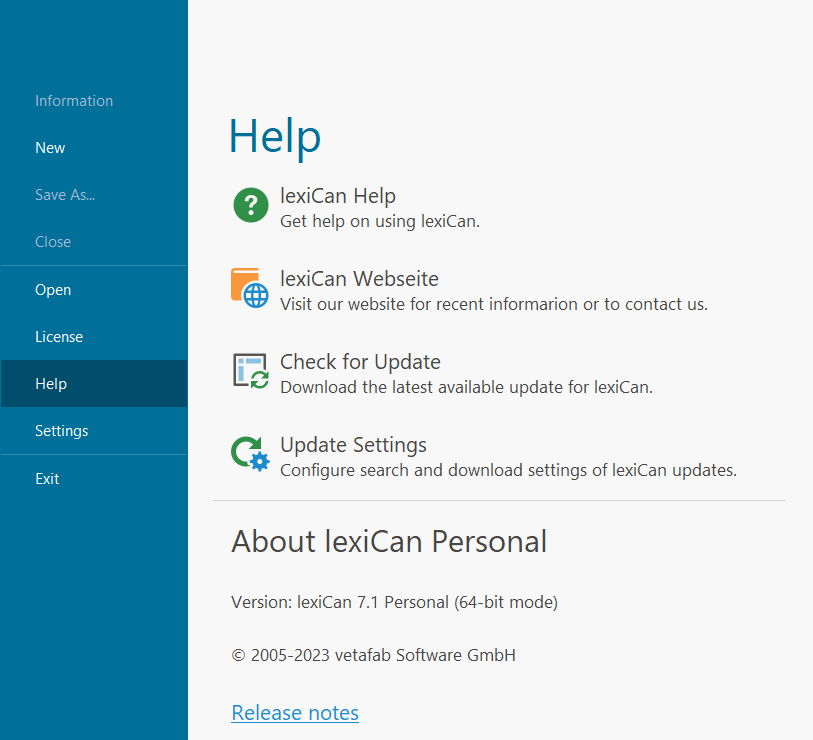Select Close in the sidebar menu
The image size is (813, 740).
pos(53,242)
